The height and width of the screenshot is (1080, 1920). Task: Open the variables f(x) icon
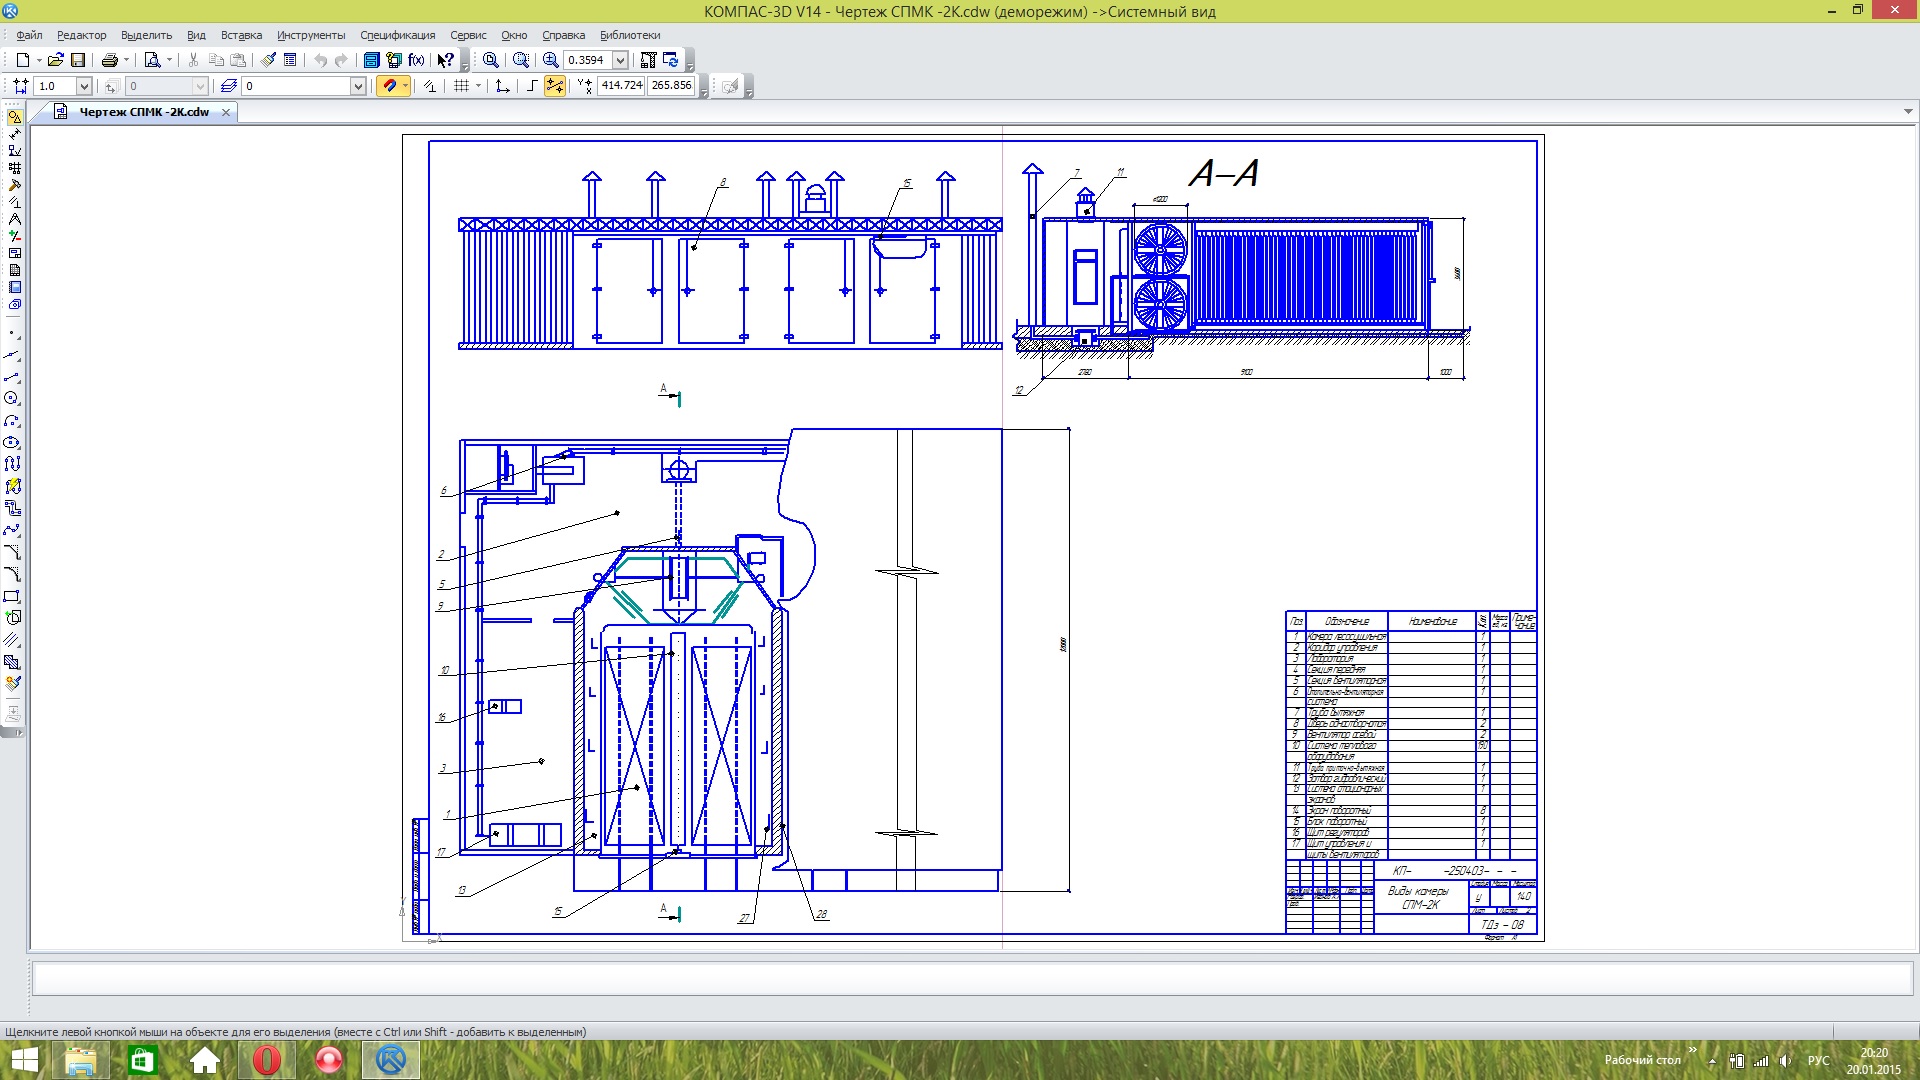click(416, 60)
